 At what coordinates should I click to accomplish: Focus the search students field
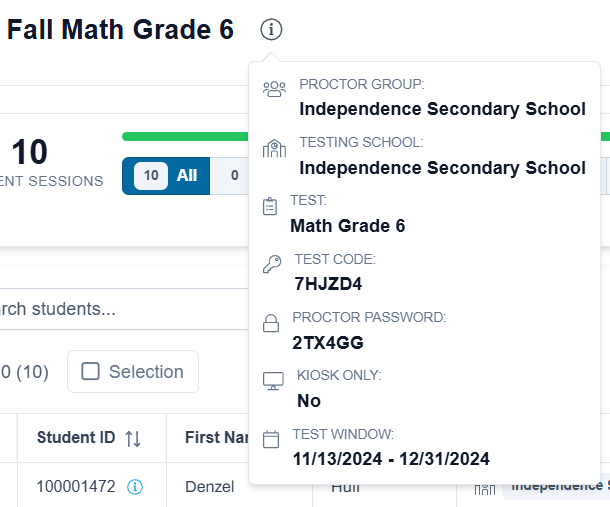(x=124, y=309)
